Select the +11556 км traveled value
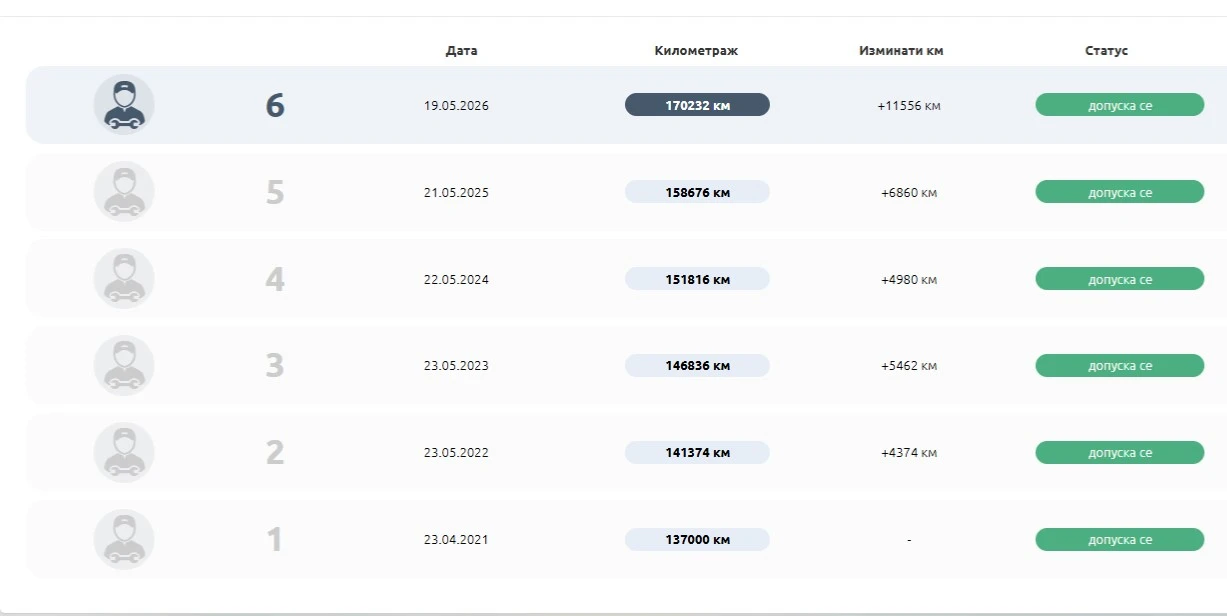 pyautogui.click(x=909, y=105)
